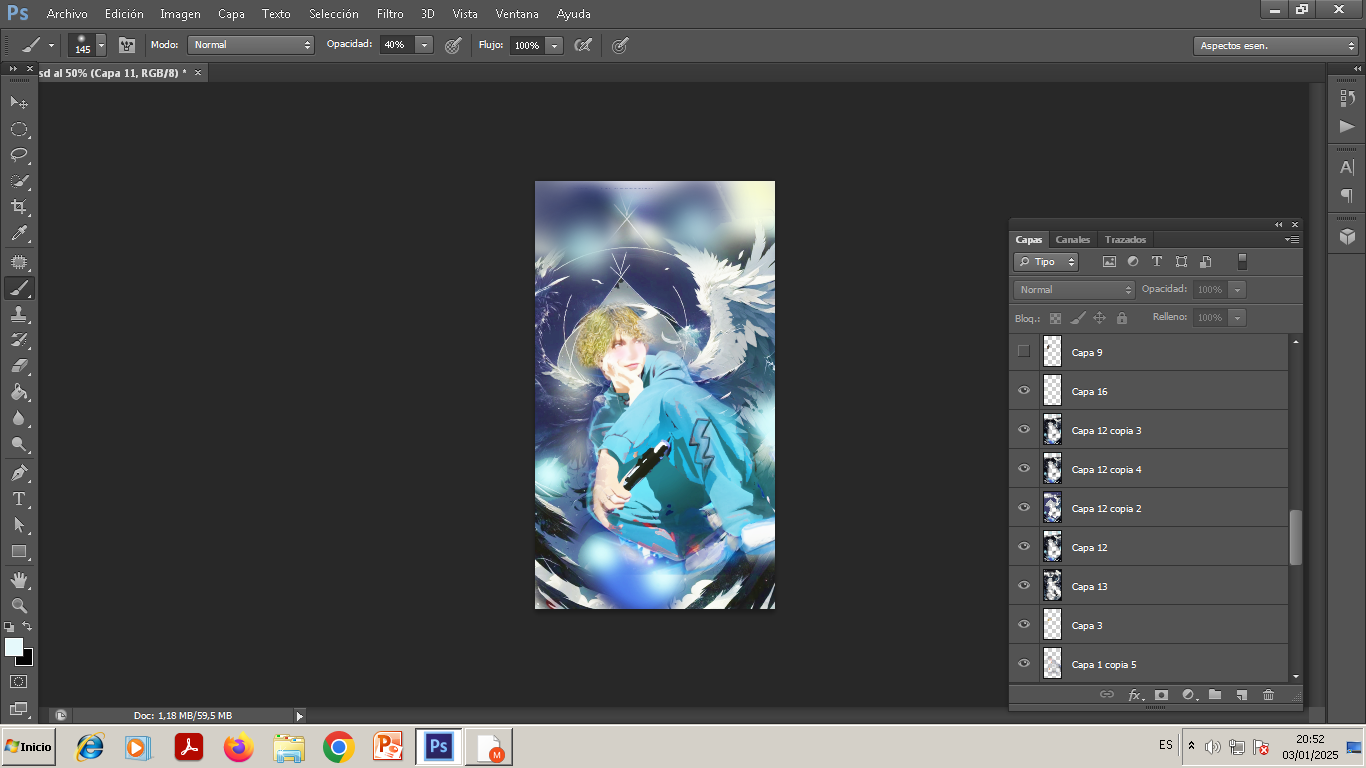Swap foreground and background colors
Image resolution: width=1366 pixels, height=768 pixels.
pyautogui.click(x=28, y=626)
